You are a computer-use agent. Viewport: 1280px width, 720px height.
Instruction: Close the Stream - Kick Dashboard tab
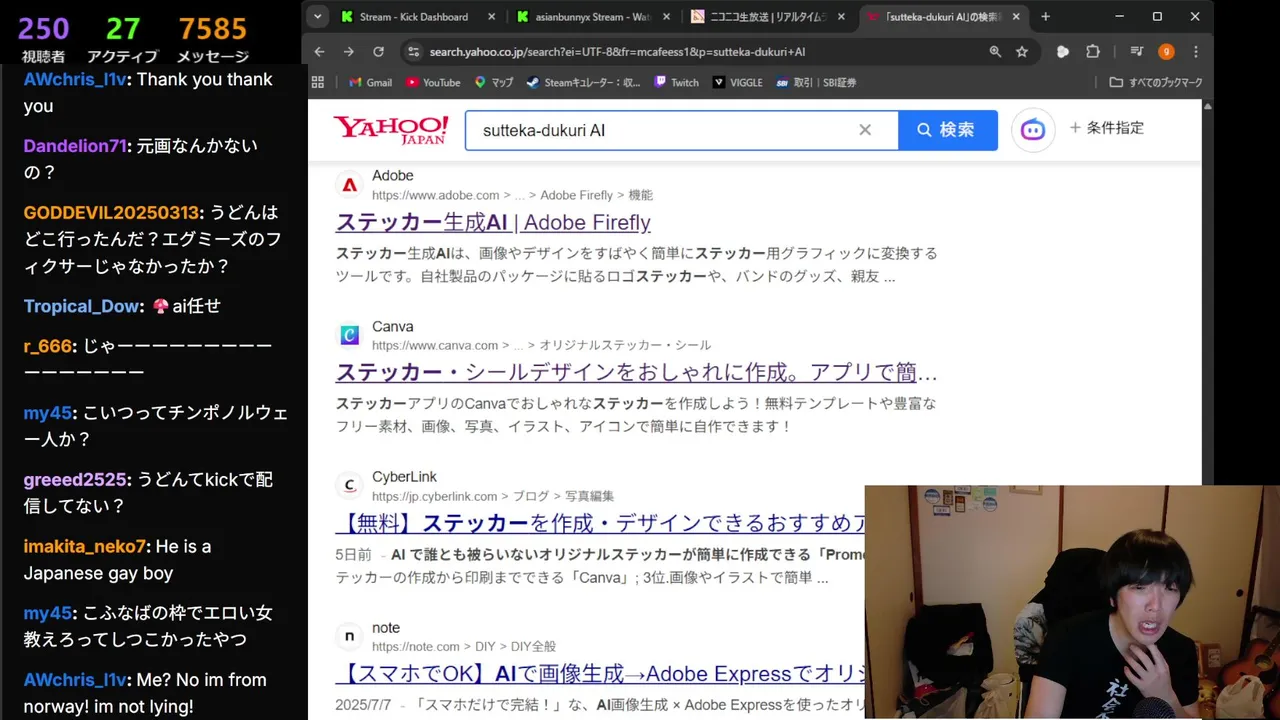click(x=491, y=17)
